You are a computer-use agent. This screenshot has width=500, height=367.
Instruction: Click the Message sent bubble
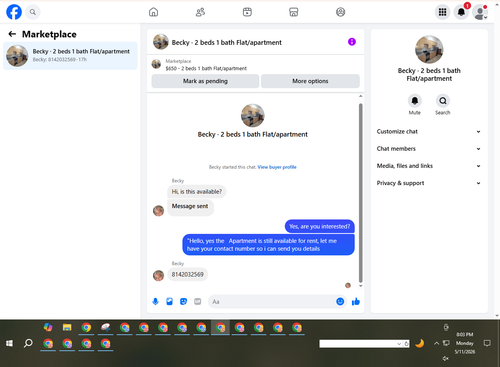[190, 207]
